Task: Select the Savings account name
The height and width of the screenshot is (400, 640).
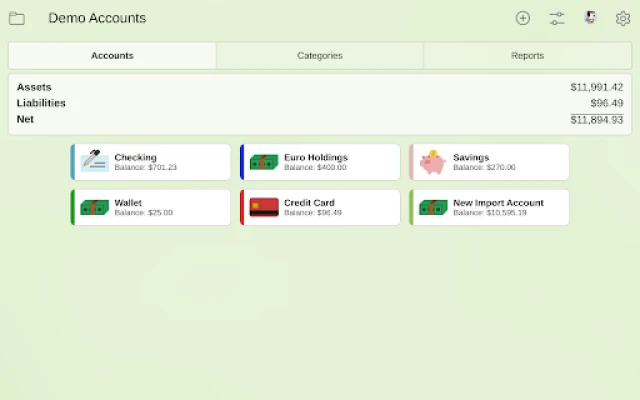Action: [x=471, y=157]
